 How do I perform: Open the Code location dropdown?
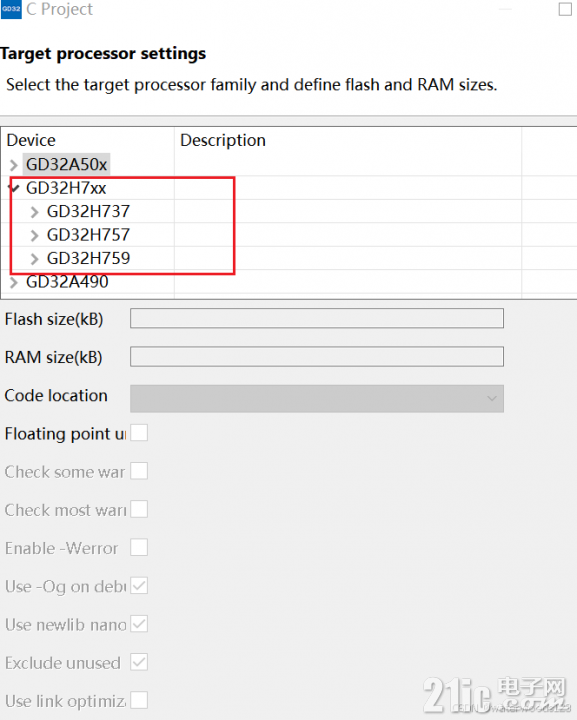click(317, 398)
